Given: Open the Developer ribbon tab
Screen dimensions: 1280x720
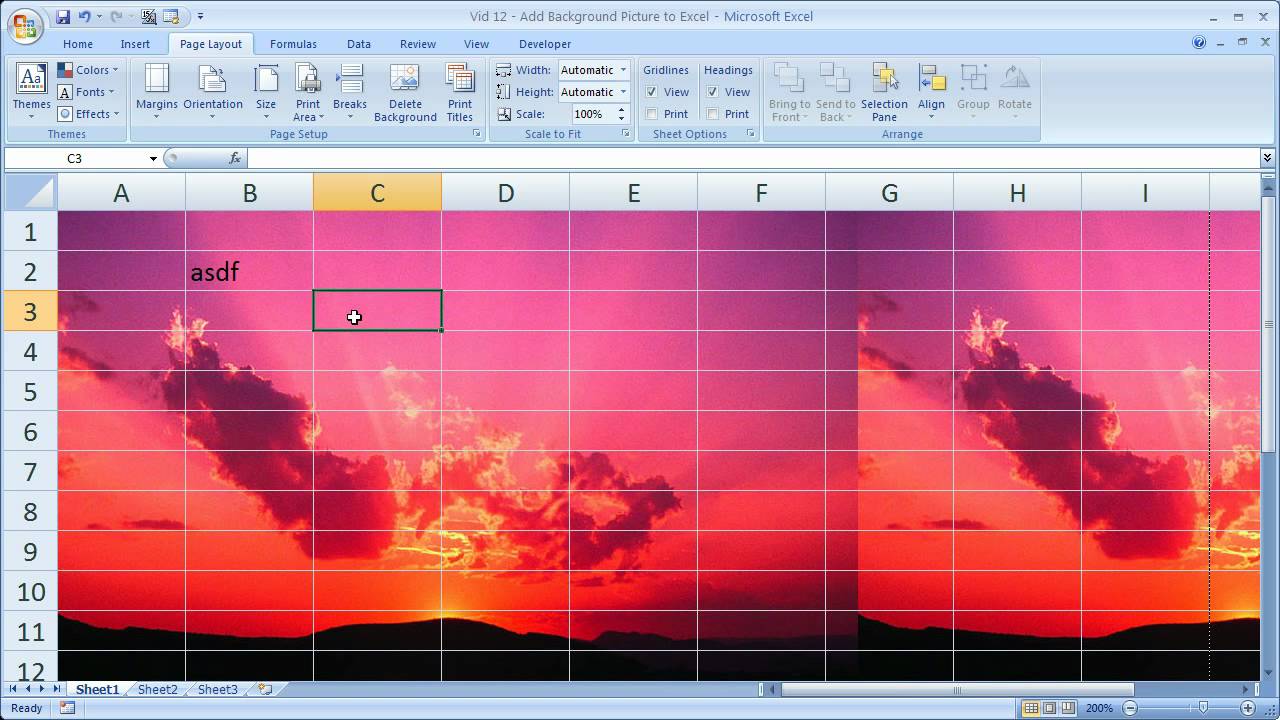Looking at the screenshot, I should (x=545, y=43).
